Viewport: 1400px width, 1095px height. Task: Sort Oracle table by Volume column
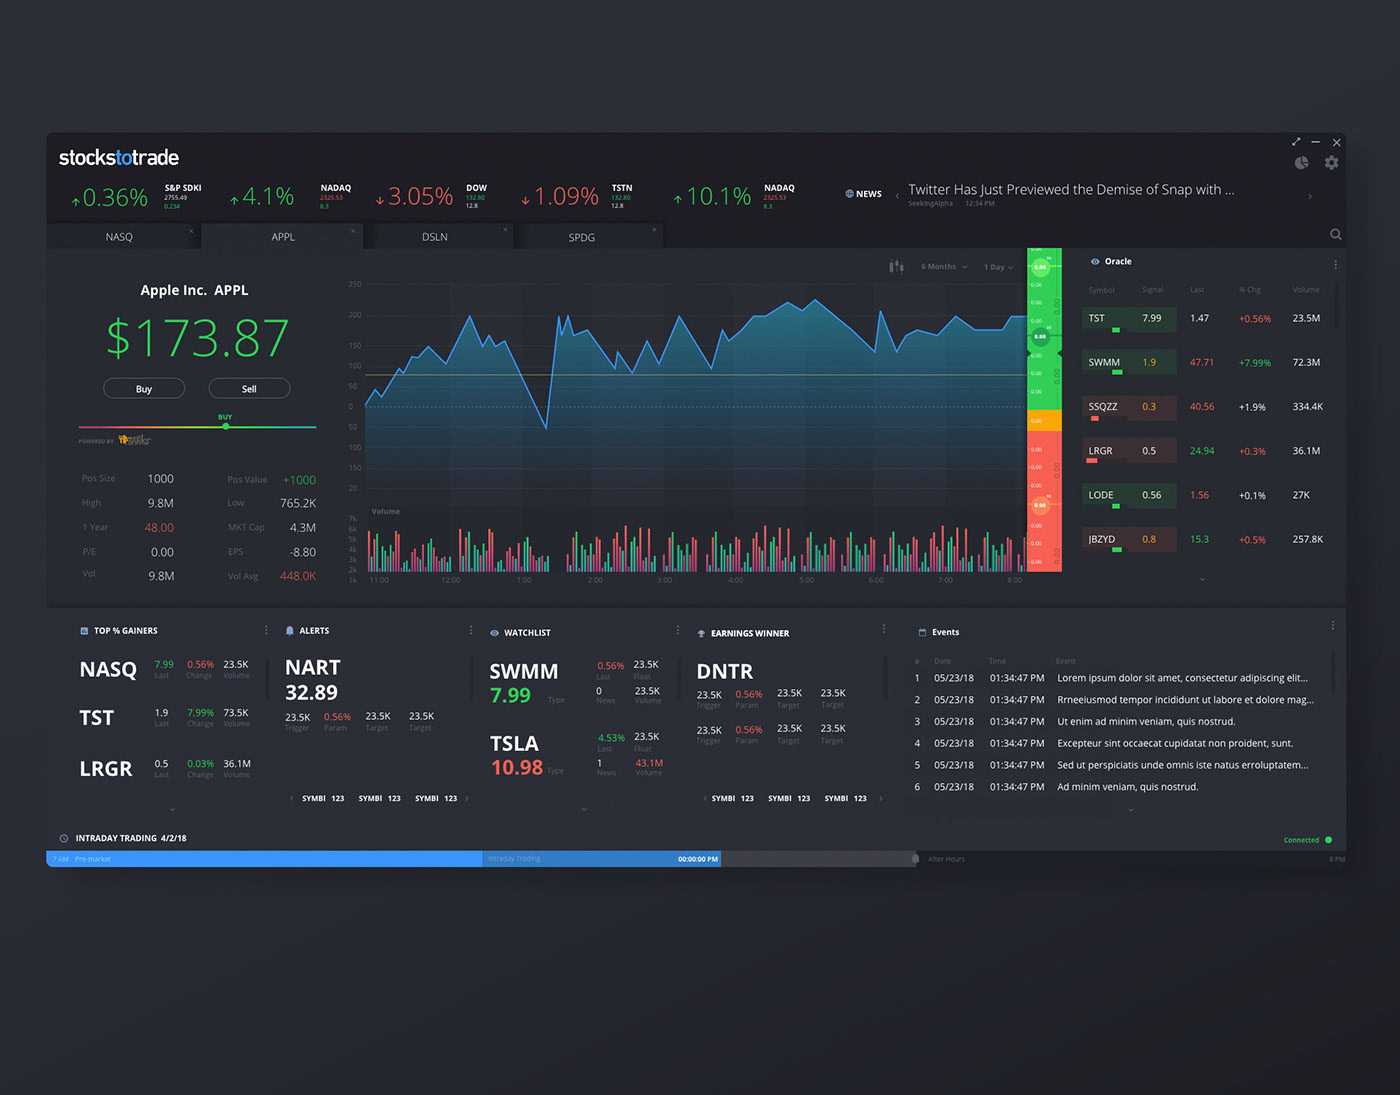pos(1305,290)
